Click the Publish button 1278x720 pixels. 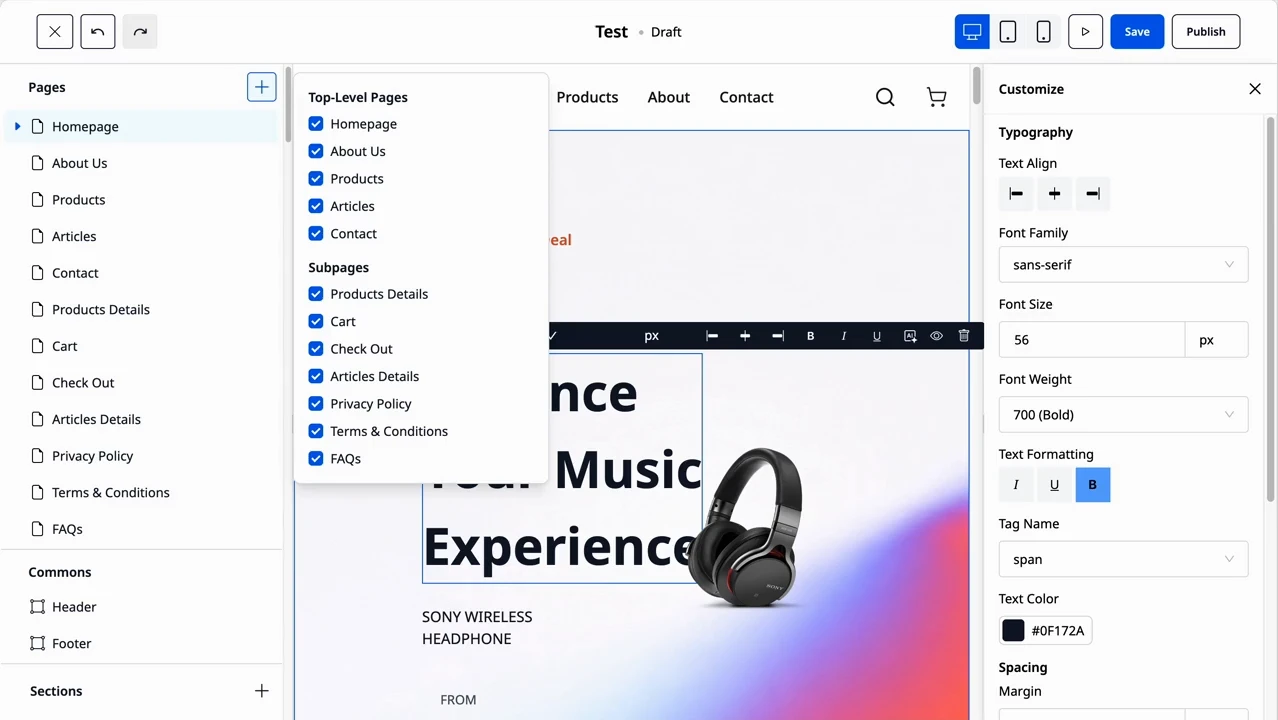pyautogui.click(x=1205, y=32)
